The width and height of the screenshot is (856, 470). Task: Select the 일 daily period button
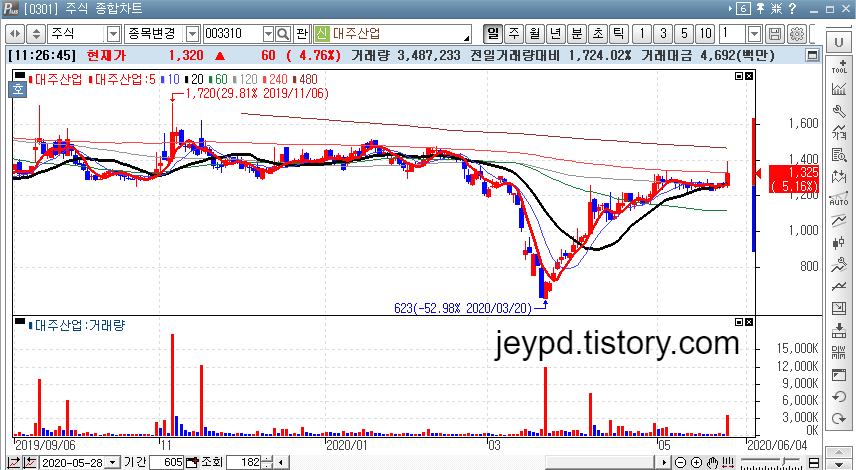(x=493, y=34)
